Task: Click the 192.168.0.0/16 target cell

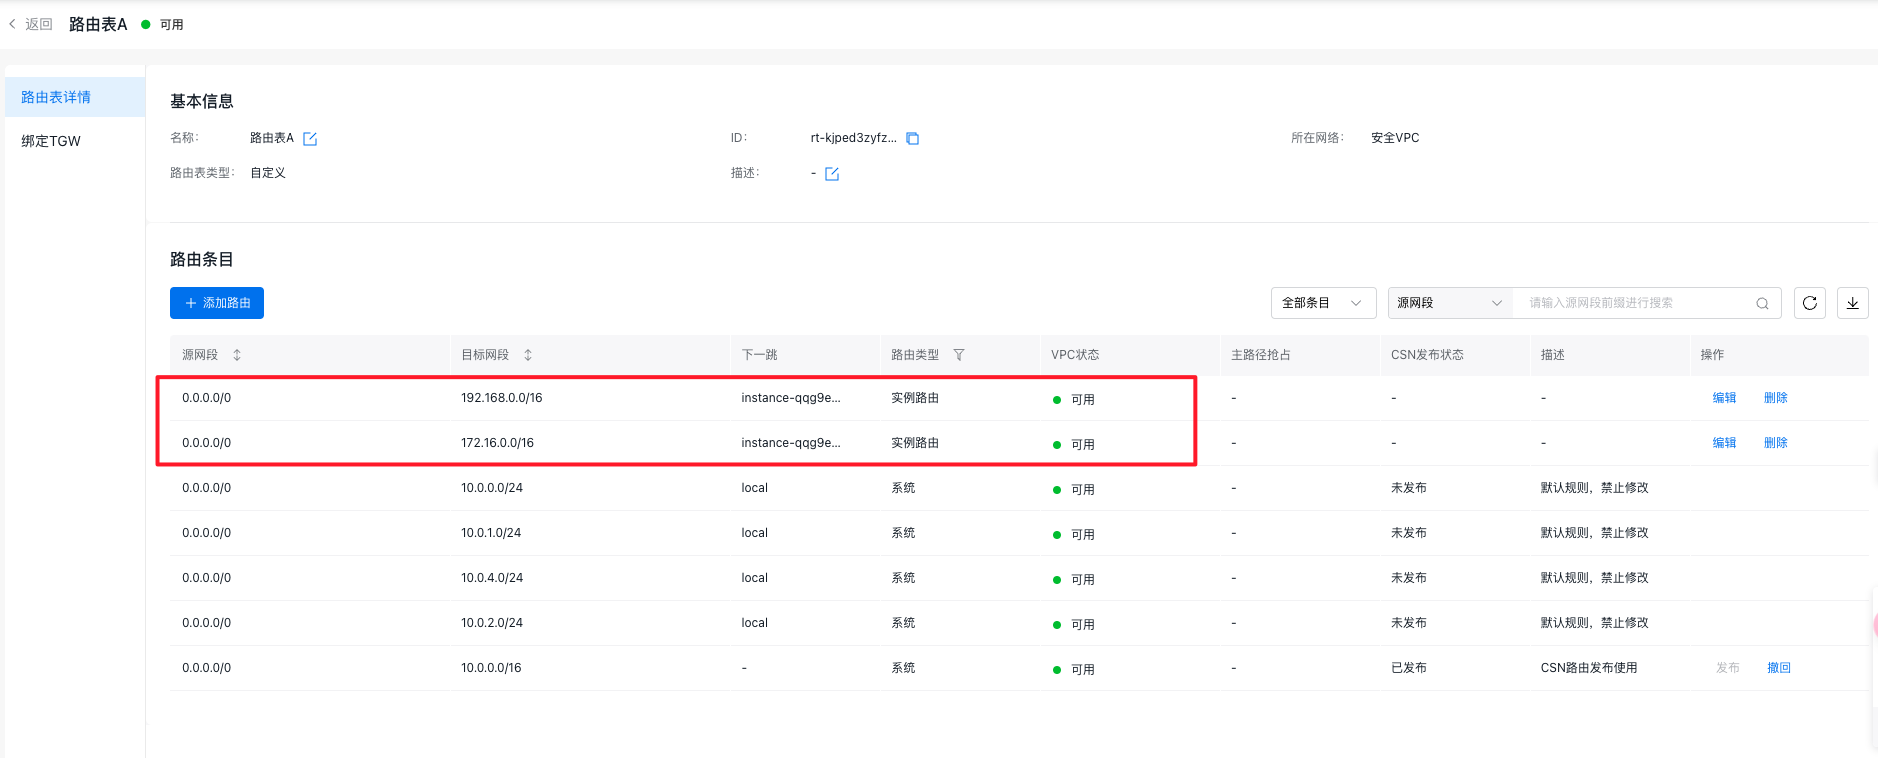Action: (502, 398)
